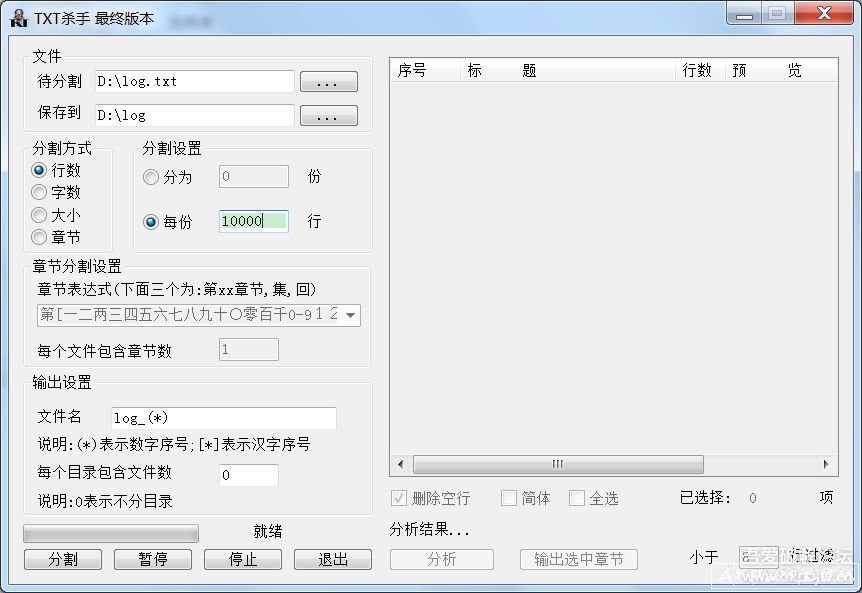Click the progress bar next to 就绪
Image resolution: width=862 pixels, height=593 pixels.
tap(110, 534)
